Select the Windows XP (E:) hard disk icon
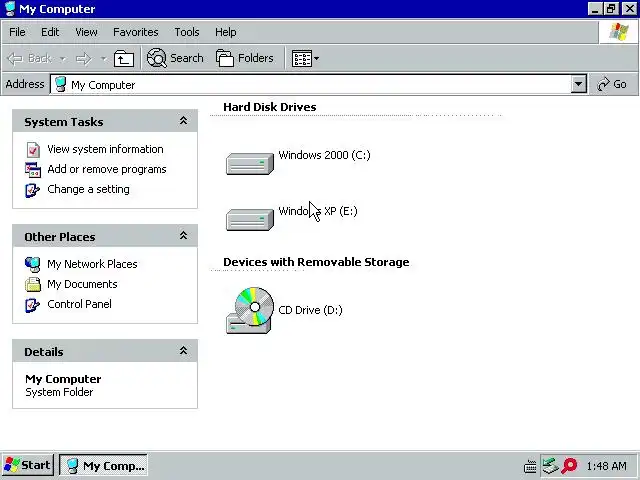 pyautogui.click(x=250, y=220)
